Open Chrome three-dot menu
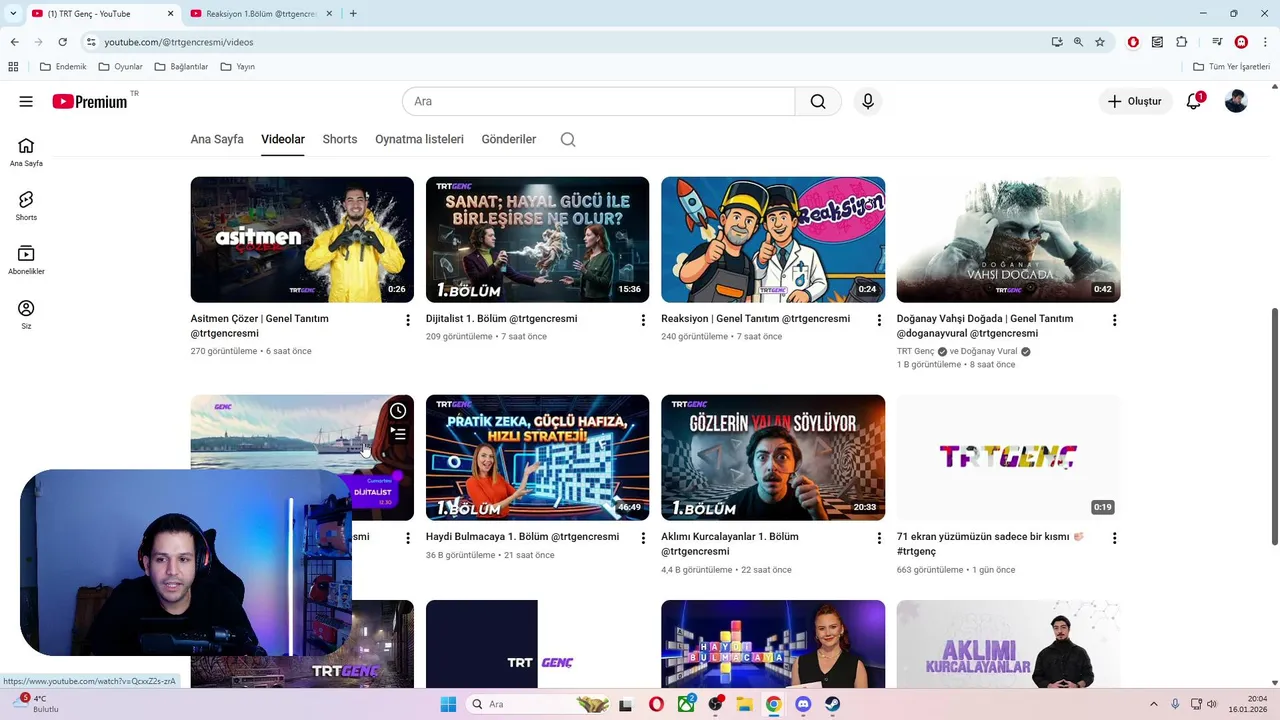This screenshot has height=720, width=1280. (1264, 42)
